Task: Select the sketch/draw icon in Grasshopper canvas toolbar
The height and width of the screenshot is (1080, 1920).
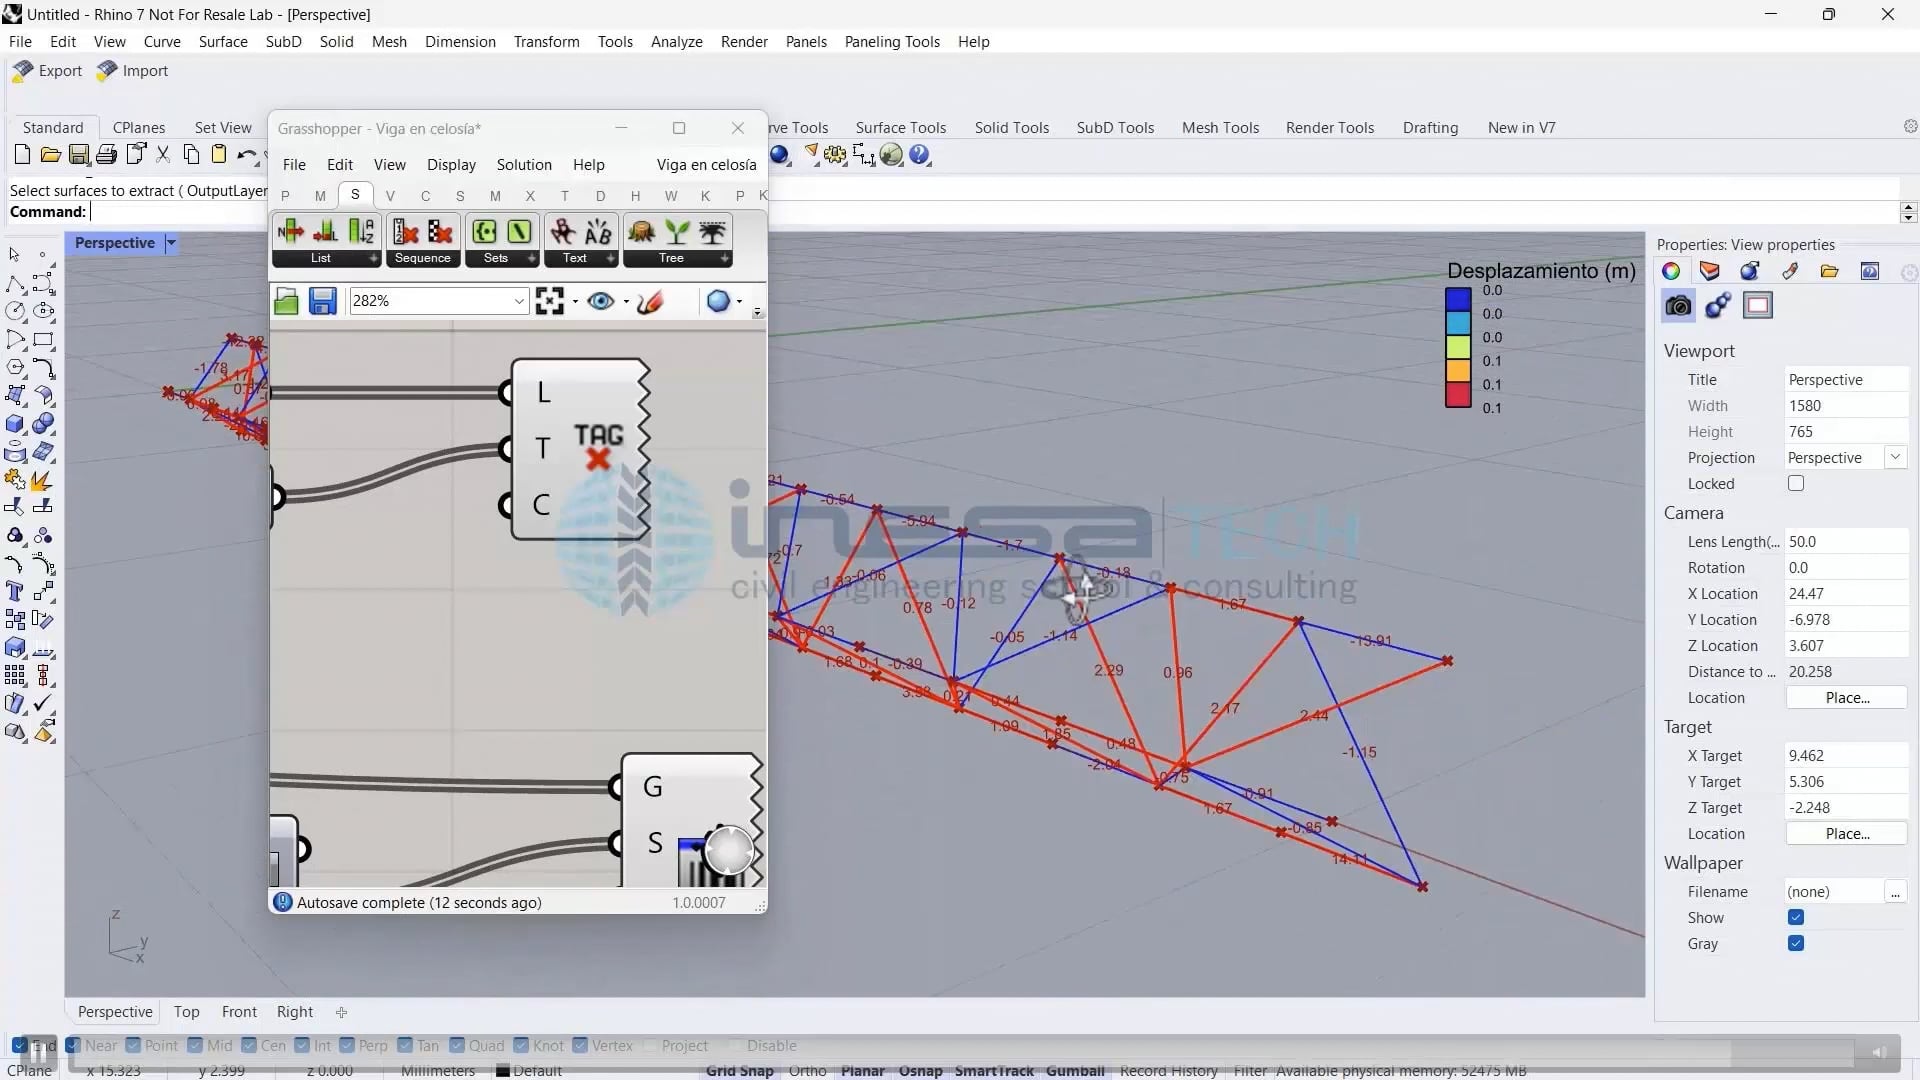Action: coord(651,301)
